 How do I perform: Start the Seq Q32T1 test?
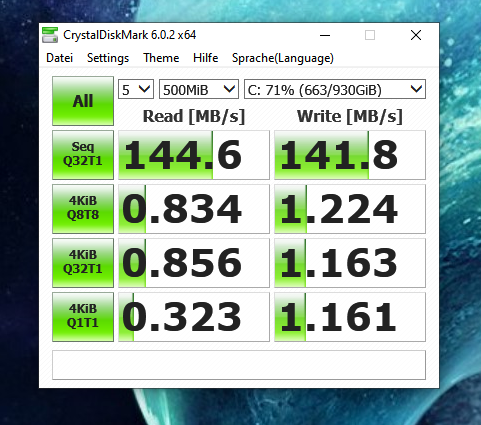(x=83, y=155)
